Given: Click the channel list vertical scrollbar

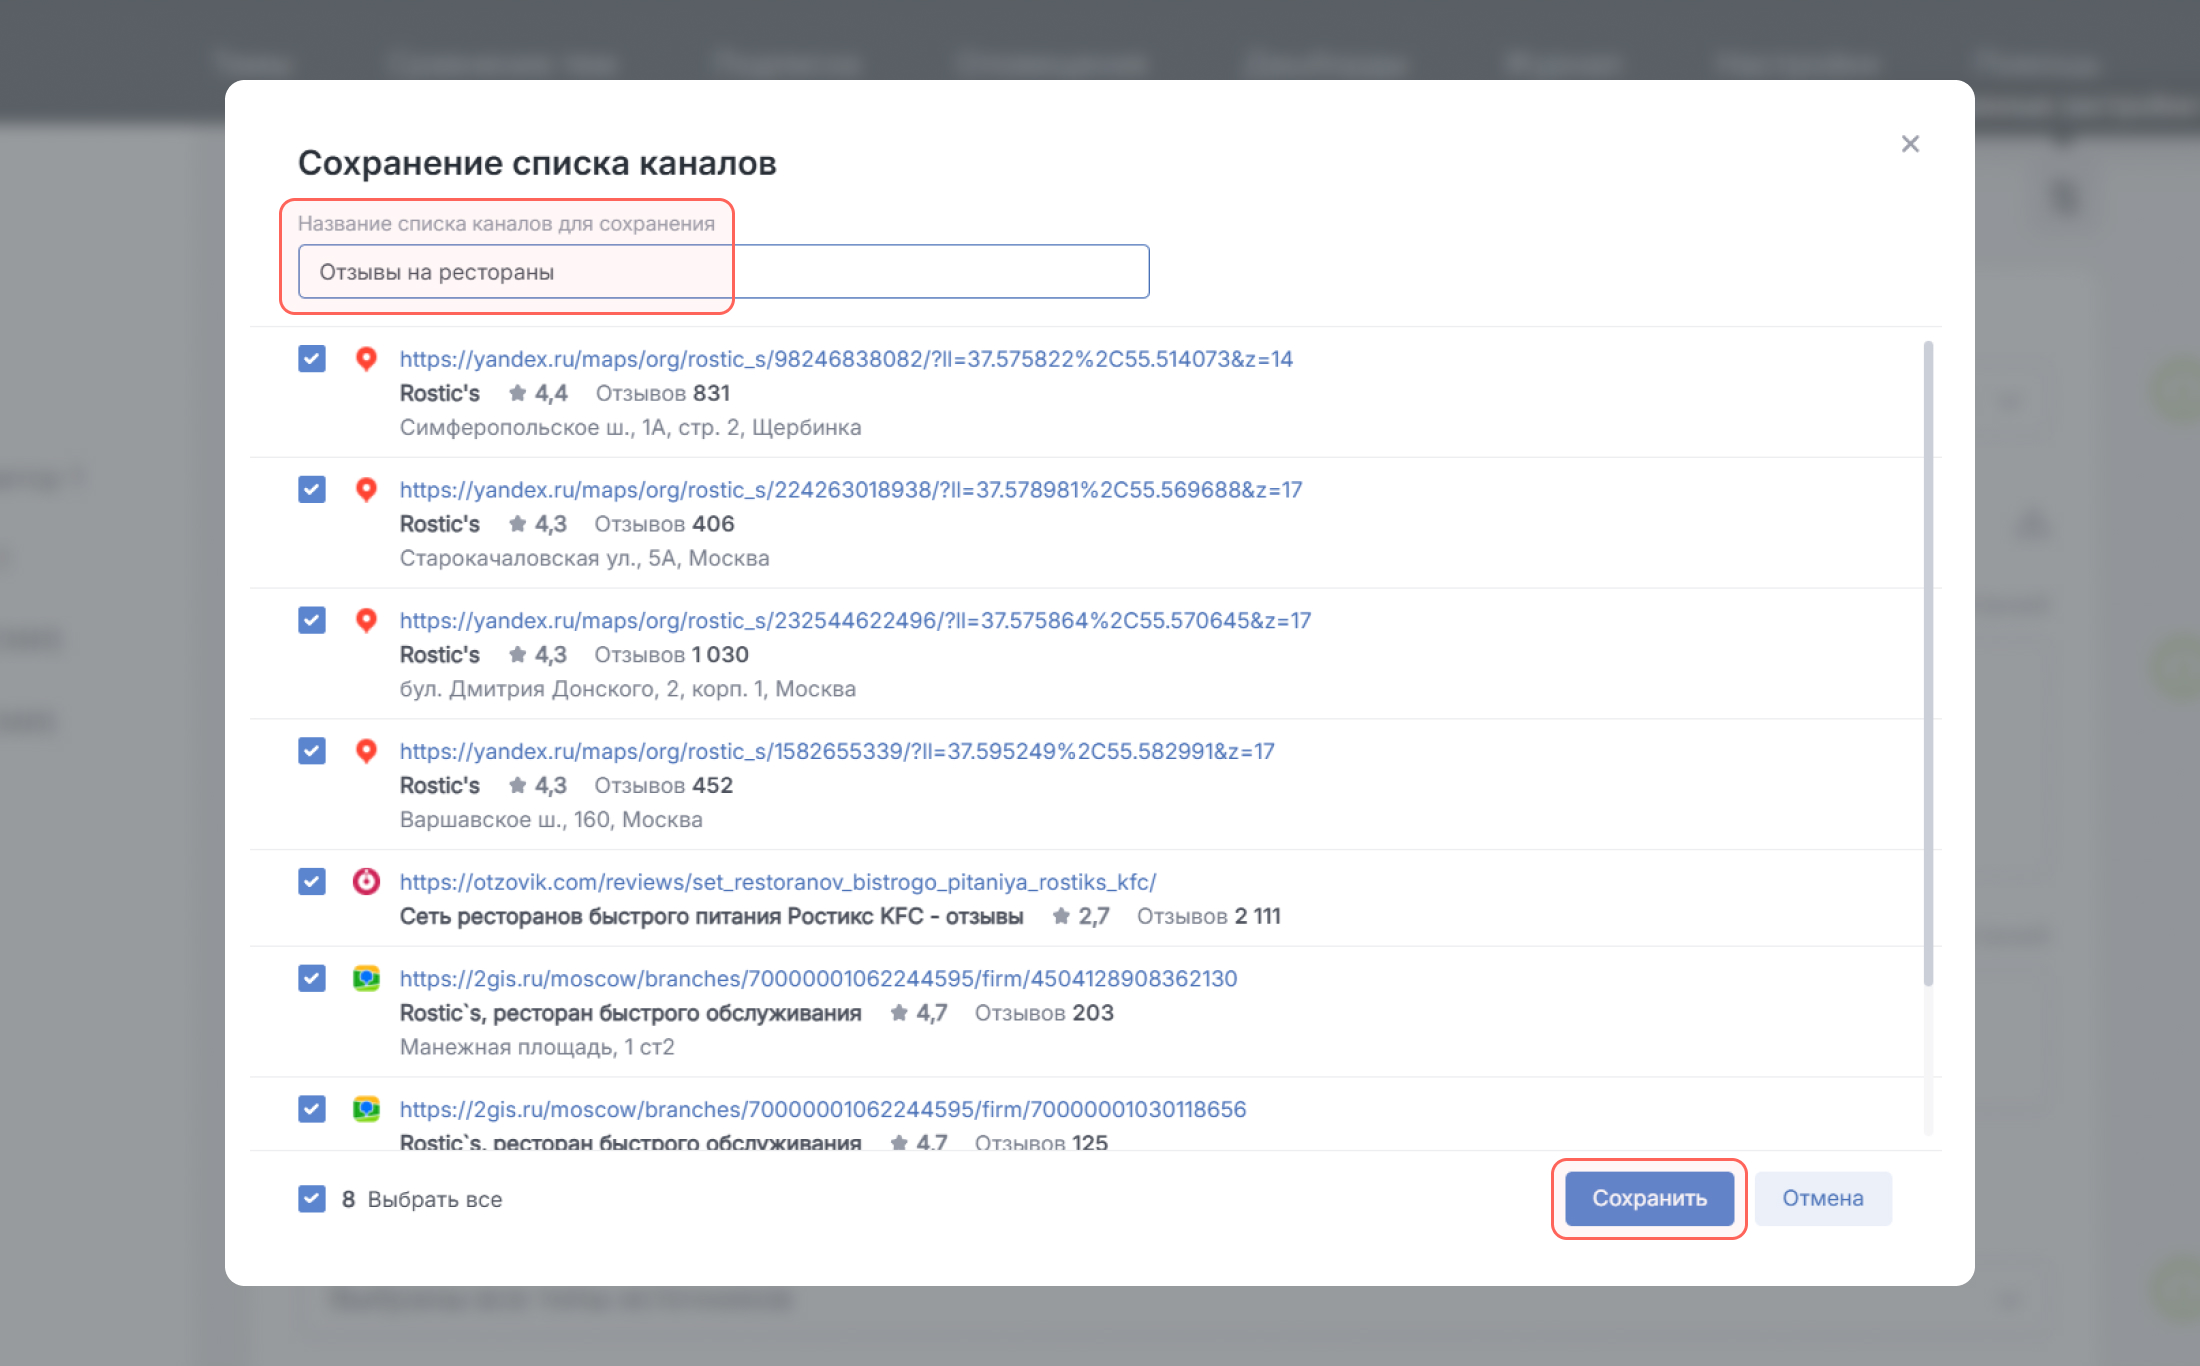Looking at the screenshot, I should [1928, 663].
